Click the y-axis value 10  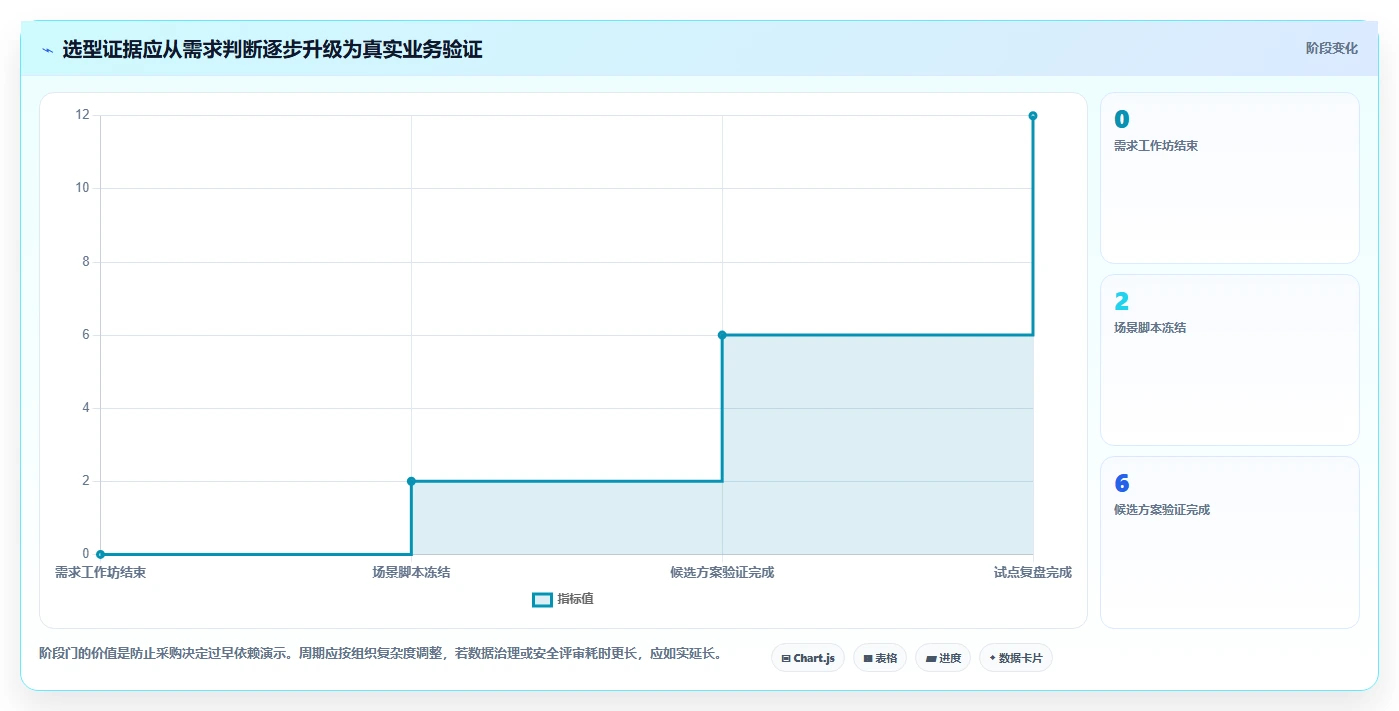tap(82, 188)
